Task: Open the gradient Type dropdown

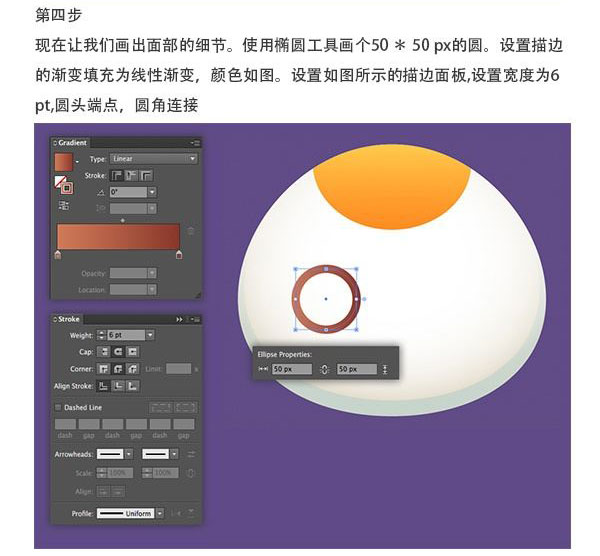Action: pos(154,158)
